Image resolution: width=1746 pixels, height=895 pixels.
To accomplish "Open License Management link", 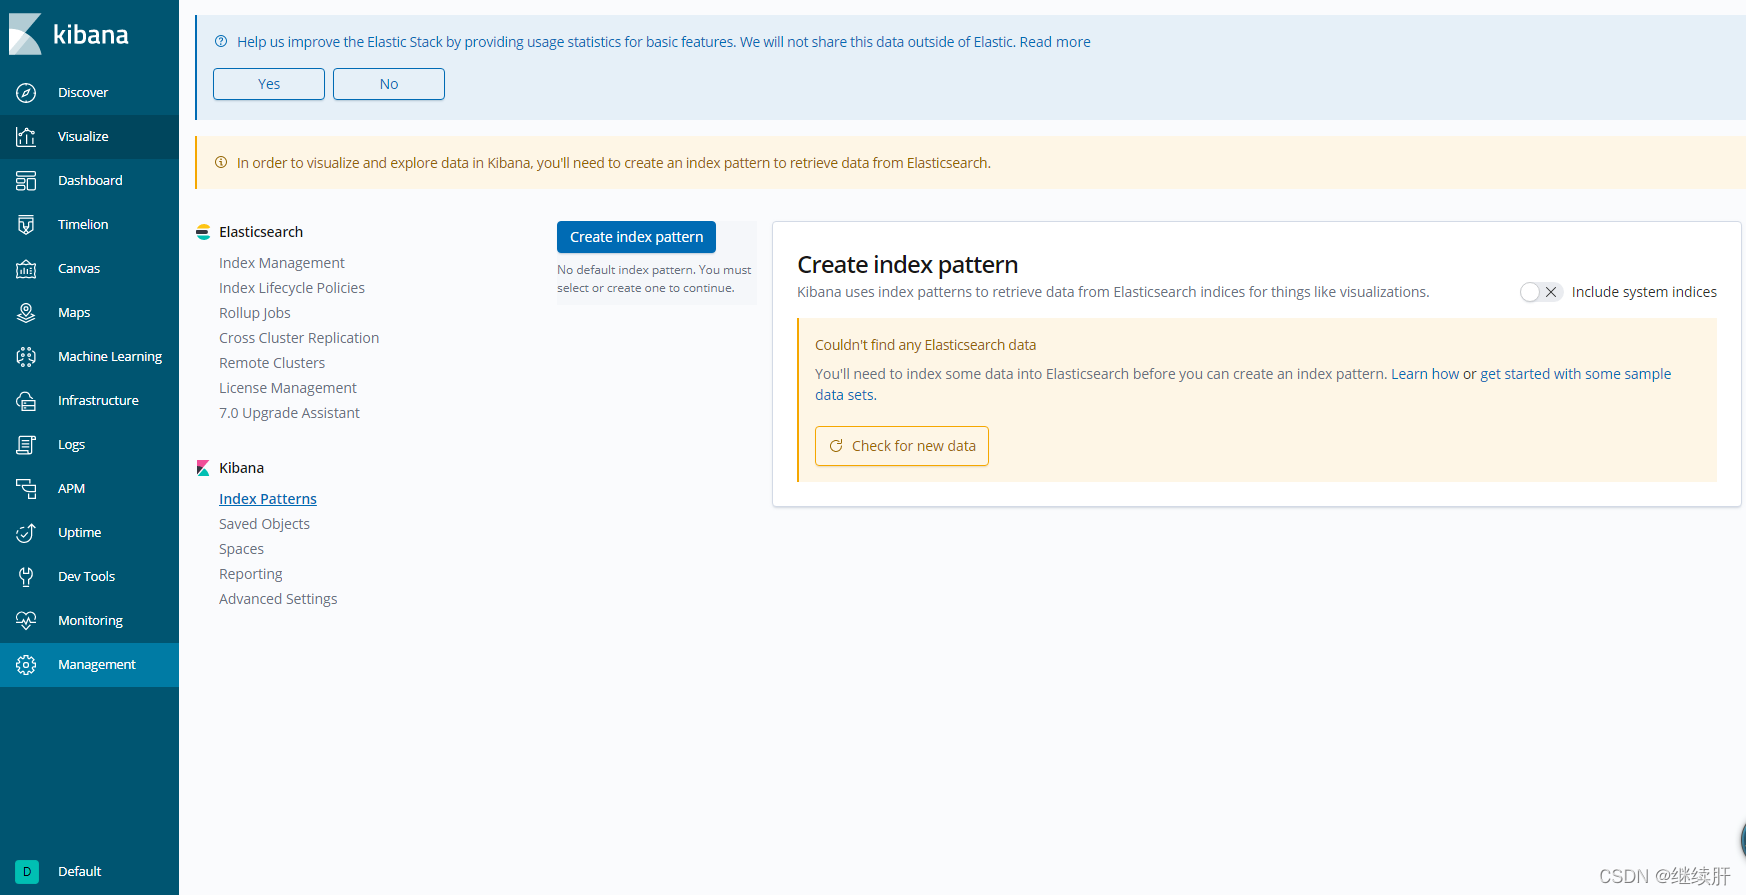I will 288,388.
